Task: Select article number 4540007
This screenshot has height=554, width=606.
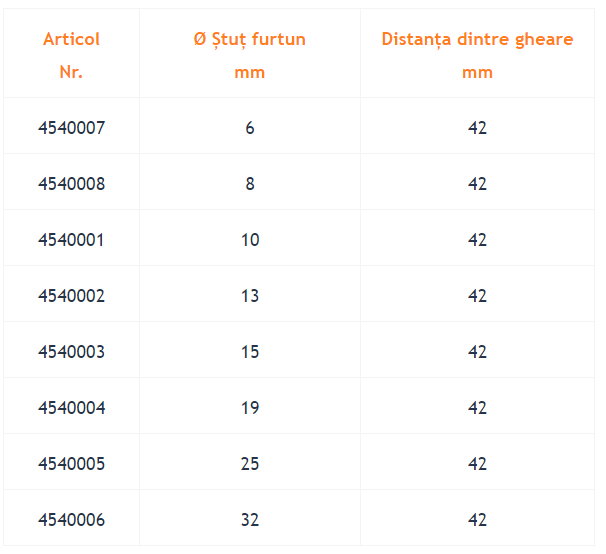Action: tap(71, 128)
